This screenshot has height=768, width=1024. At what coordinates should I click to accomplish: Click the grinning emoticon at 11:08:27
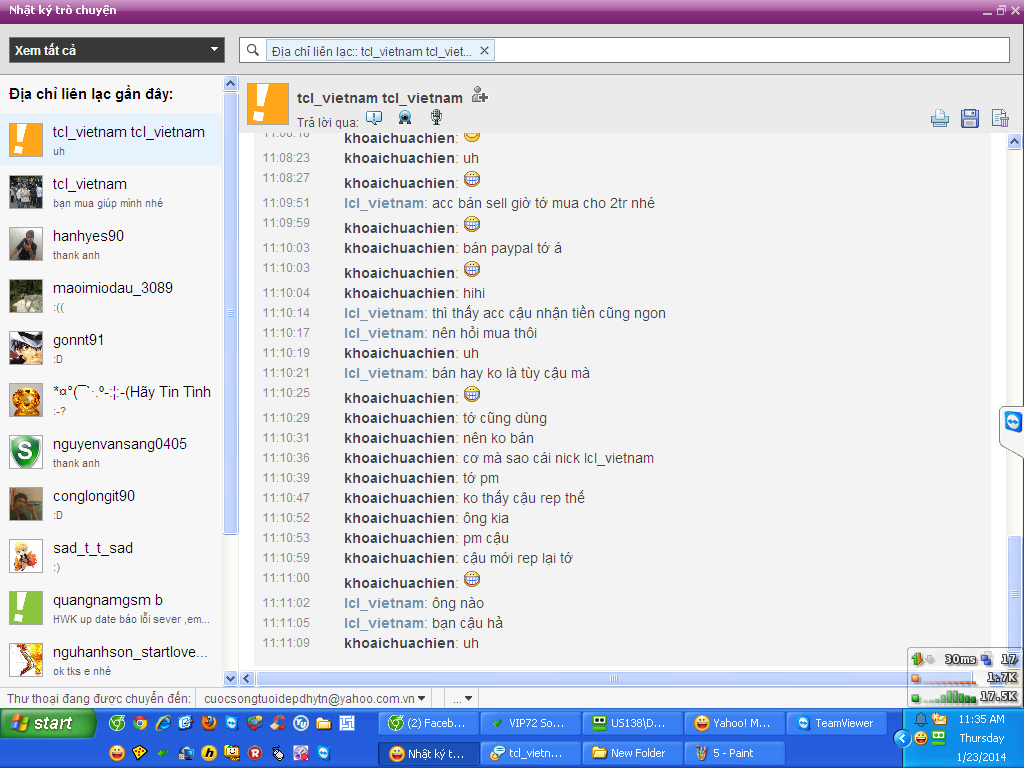tap(472, 179)
